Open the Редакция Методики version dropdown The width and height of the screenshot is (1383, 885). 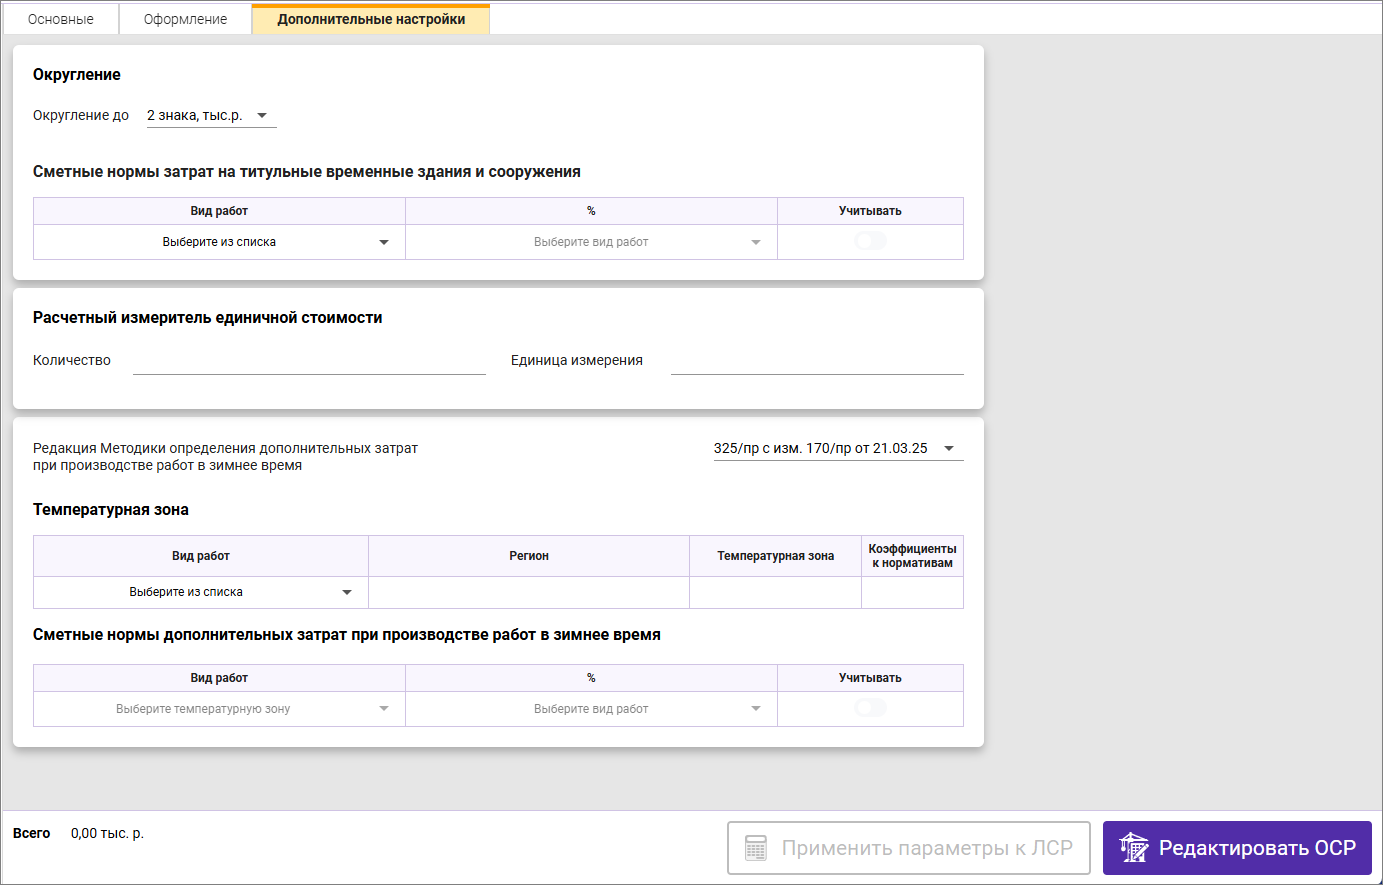click(837, 449)
